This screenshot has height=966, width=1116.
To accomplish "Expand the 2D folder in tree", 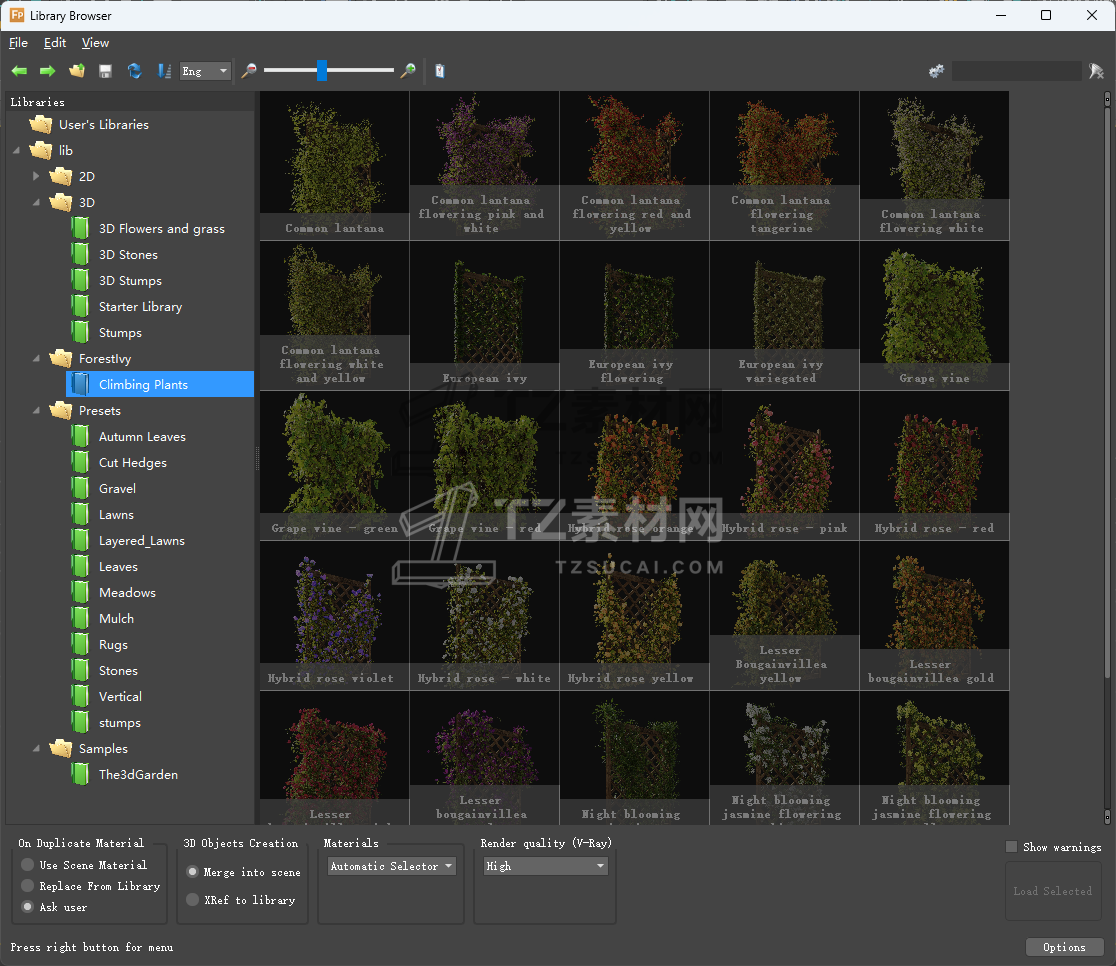I will pos(37,176).
